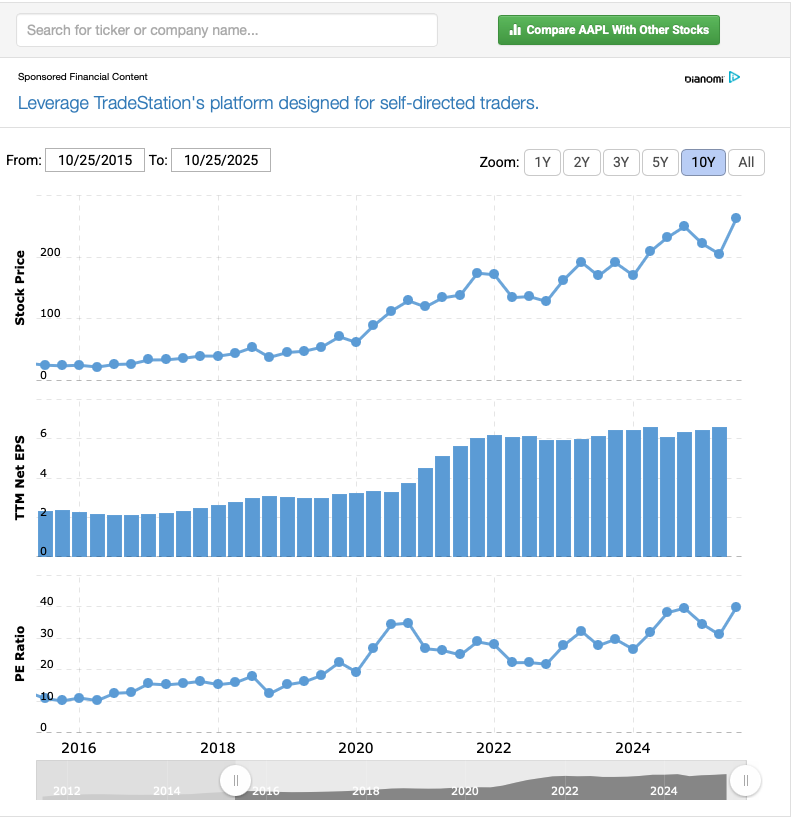Image resolution: width=806 pixels, height=818 pixels.
Task: Click the final TTM Net EPS bar
Action: click(719, 492)
